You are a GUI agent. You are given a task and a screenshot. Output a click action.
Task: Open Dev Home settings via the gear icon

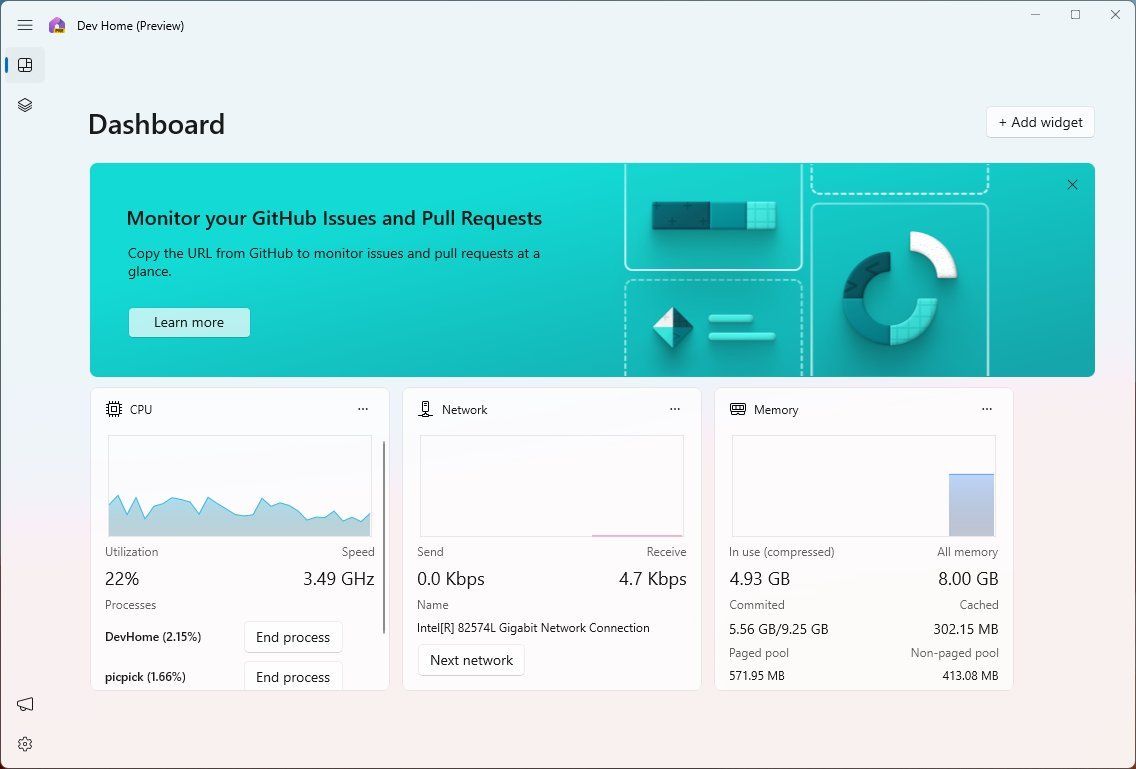click(x=24, y=743)
